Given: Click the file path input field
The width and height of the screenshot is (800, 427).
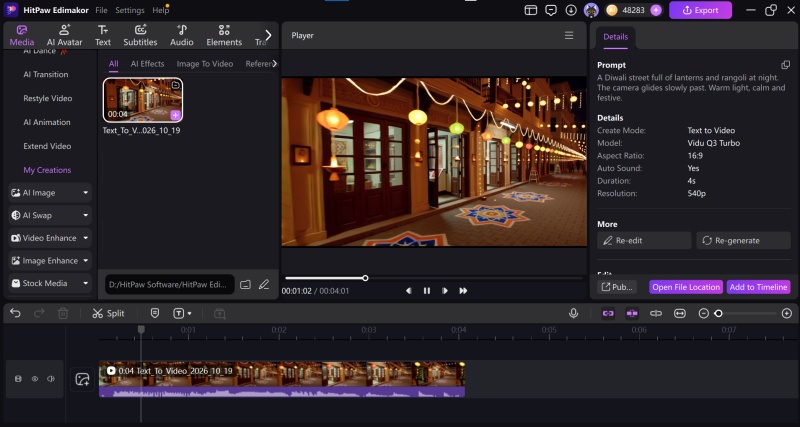Looking at the screenshot, I should point(169,285).
